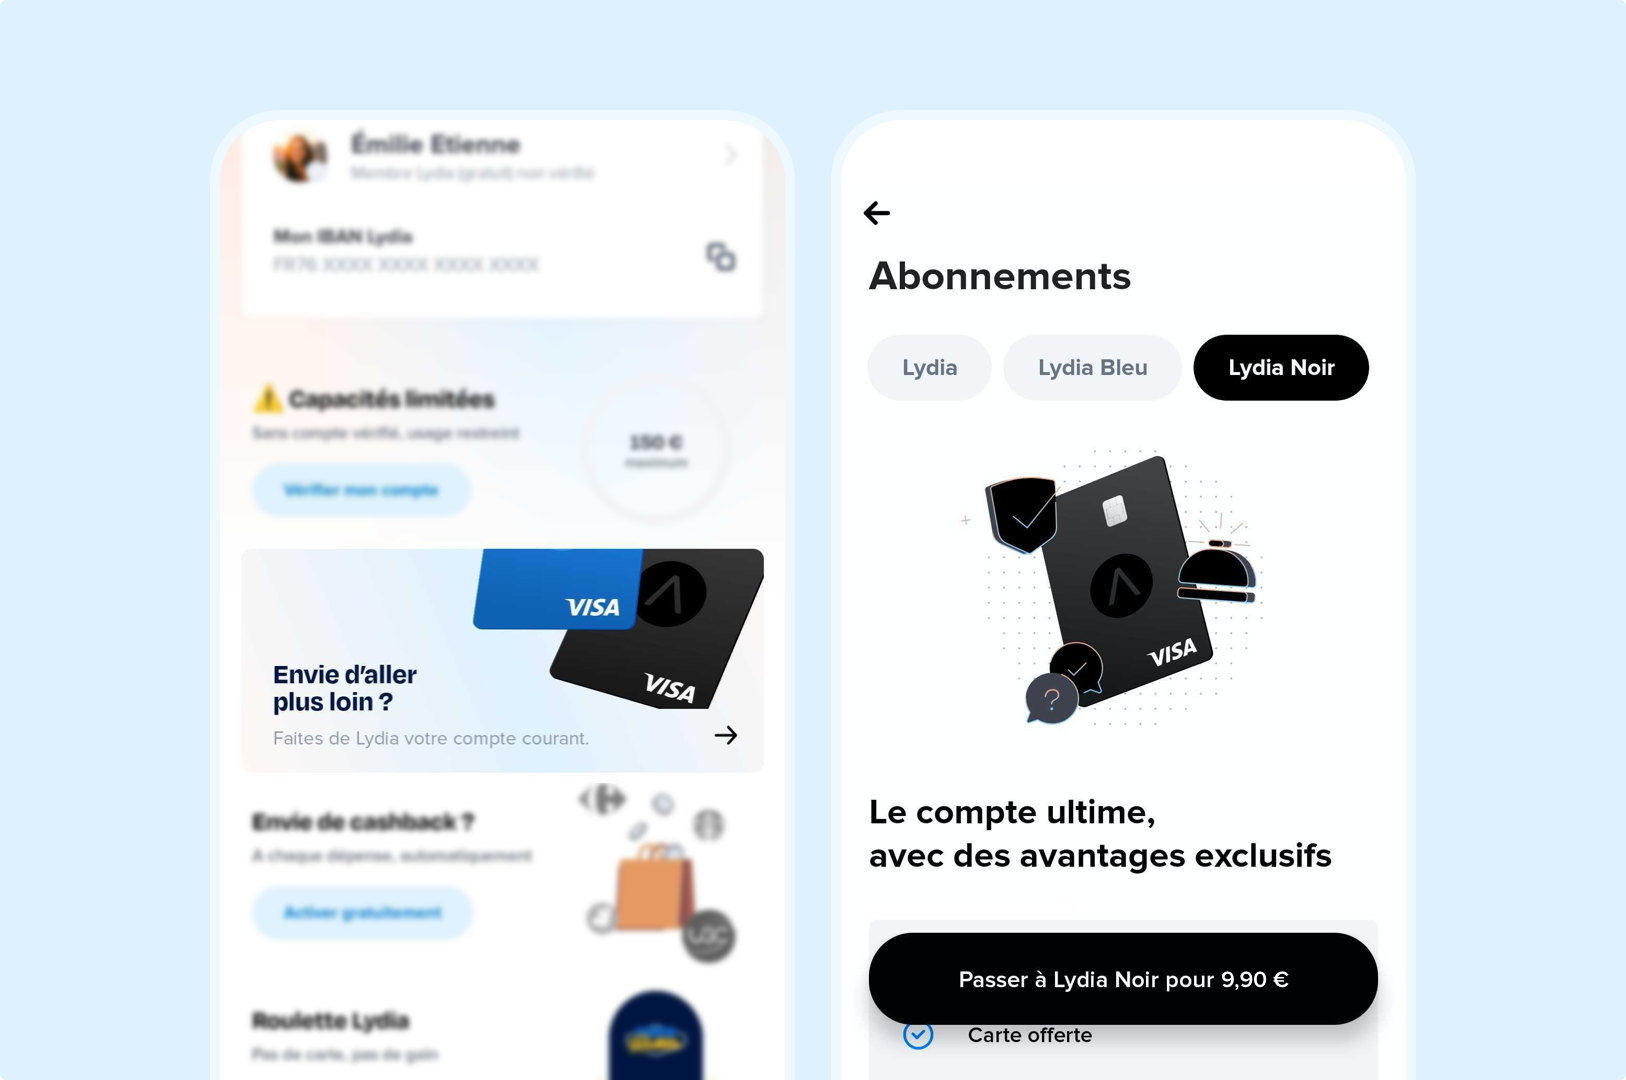
Task: Select the Lydia subscription tab
Action: [x=930, y=368]
